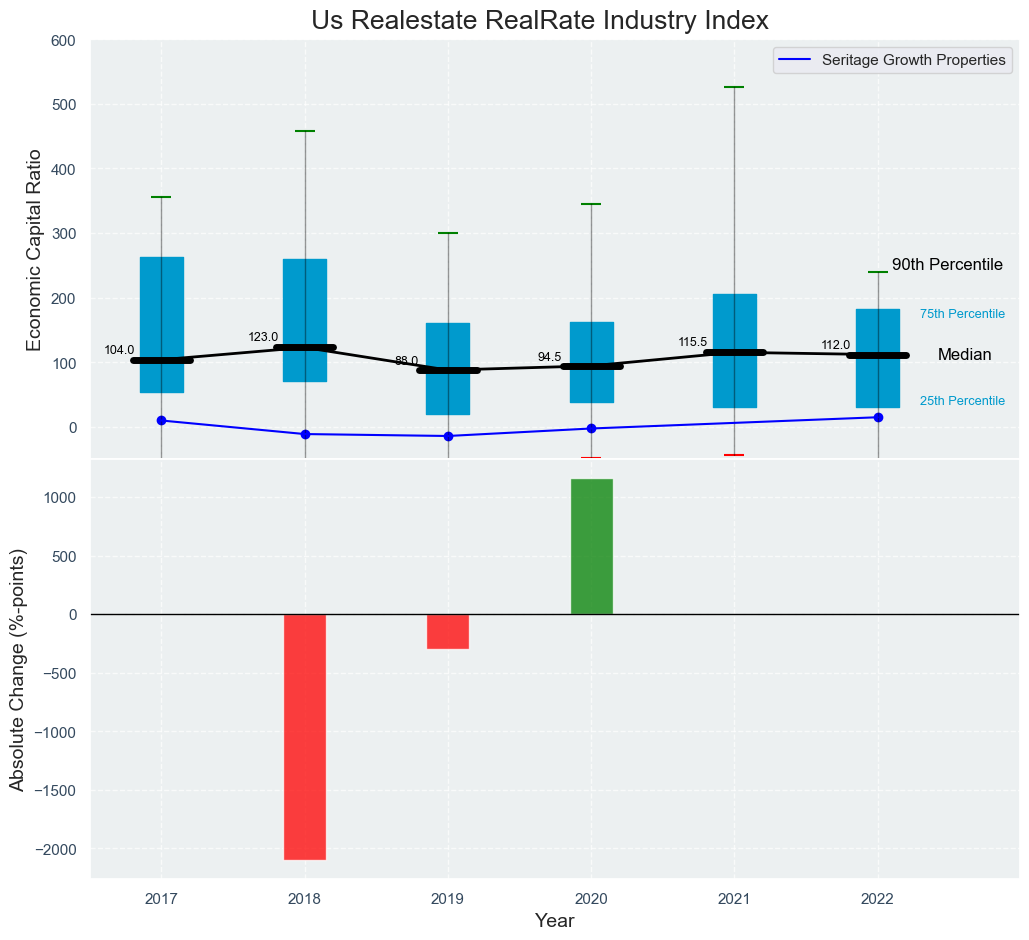Click the red 2021 lower whisker cap
This screenshot has width=1029, height=940.
[x=734, y=455]
